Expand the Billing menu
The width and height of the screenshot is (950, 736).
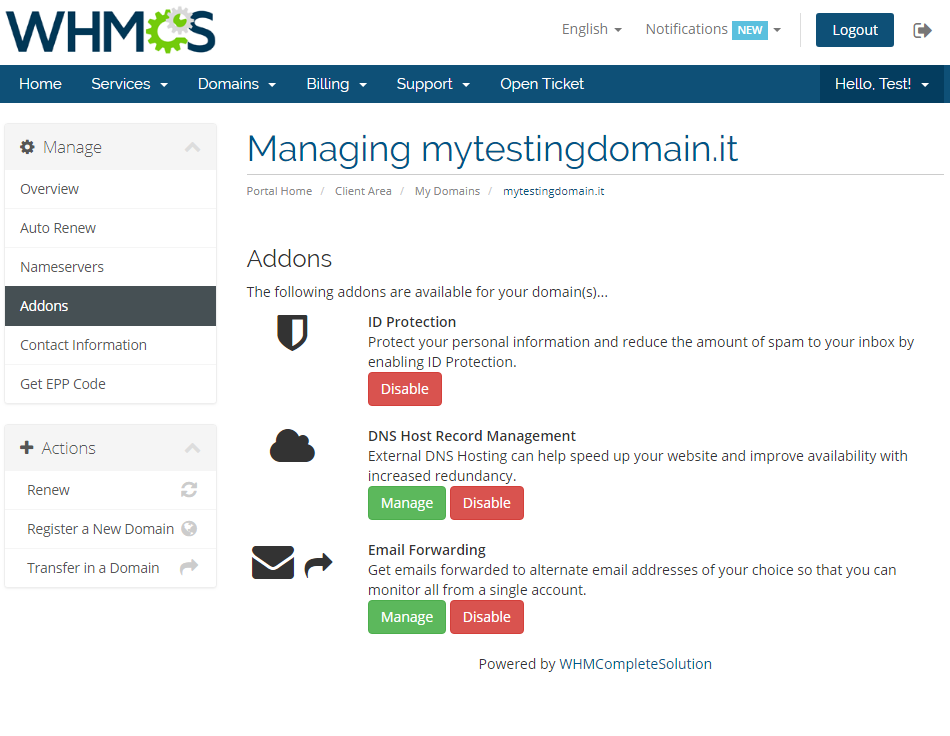tap(336, 84)
